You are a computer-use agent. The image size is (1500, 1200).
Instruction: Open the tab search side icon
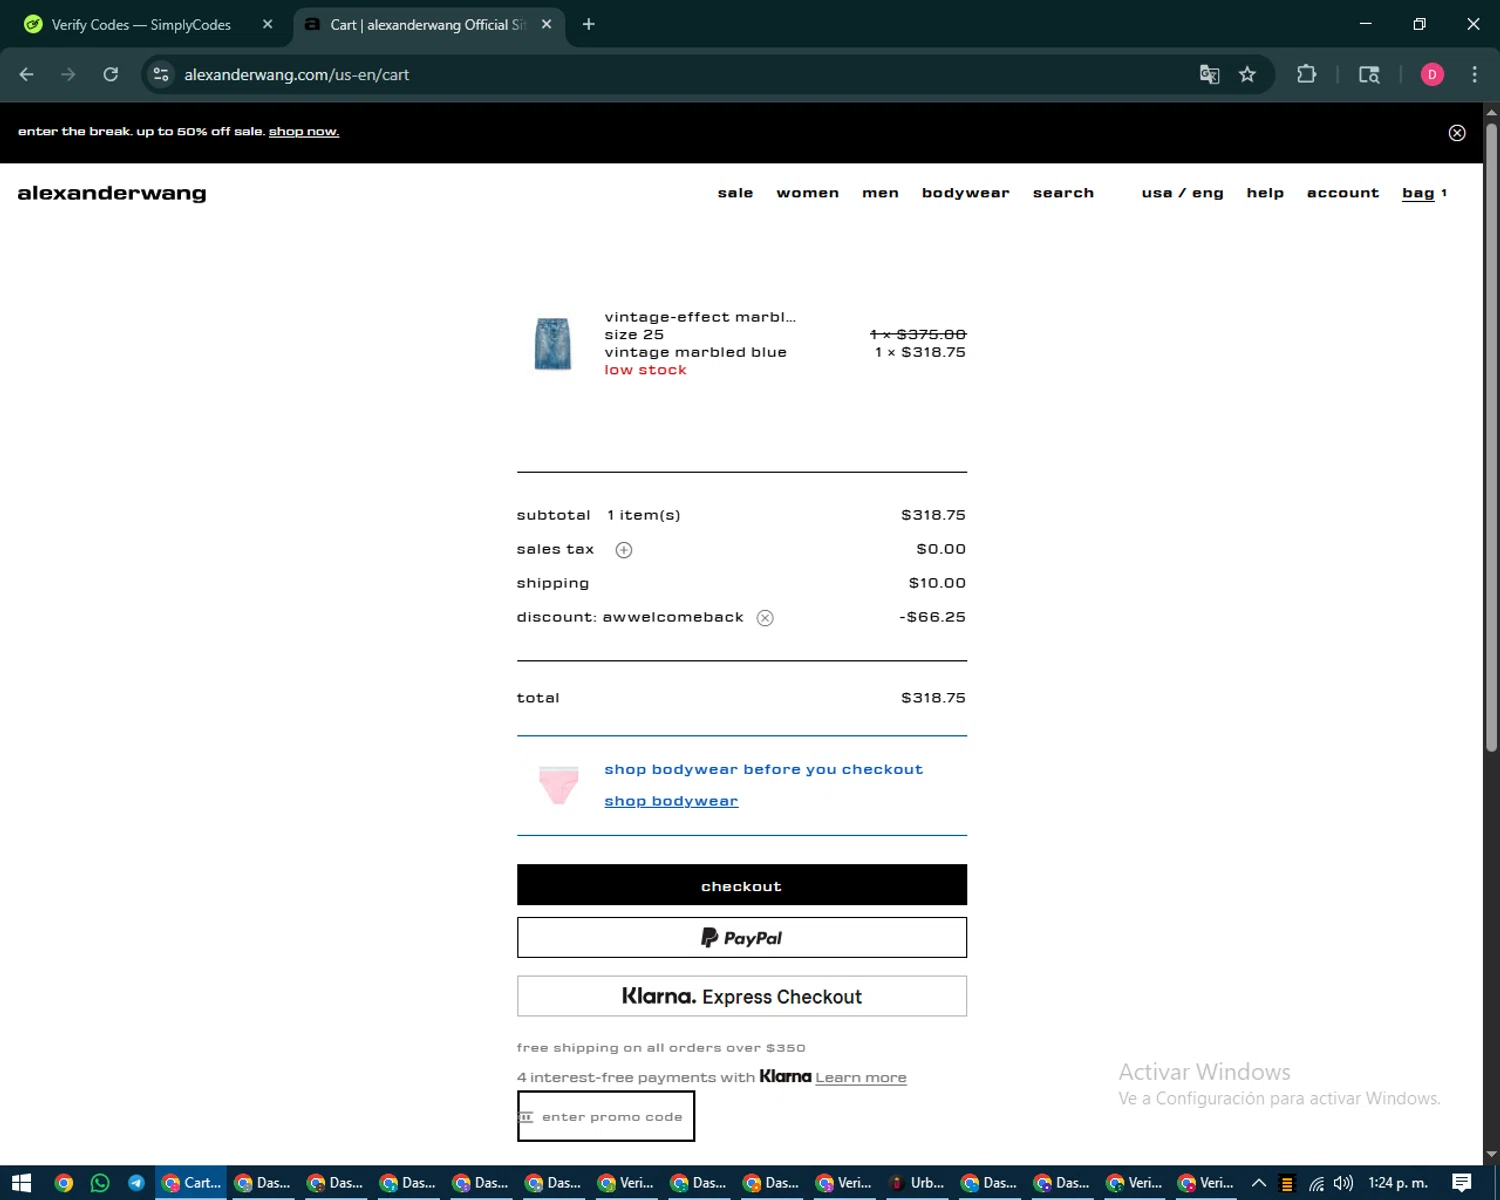(x=1369, y=74)
